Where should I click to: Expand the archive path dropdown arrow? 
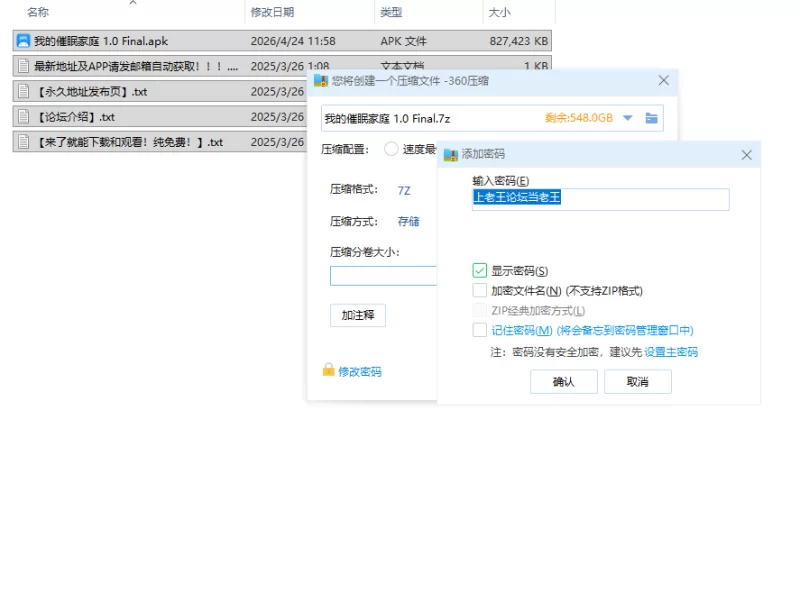pos(628,118)
